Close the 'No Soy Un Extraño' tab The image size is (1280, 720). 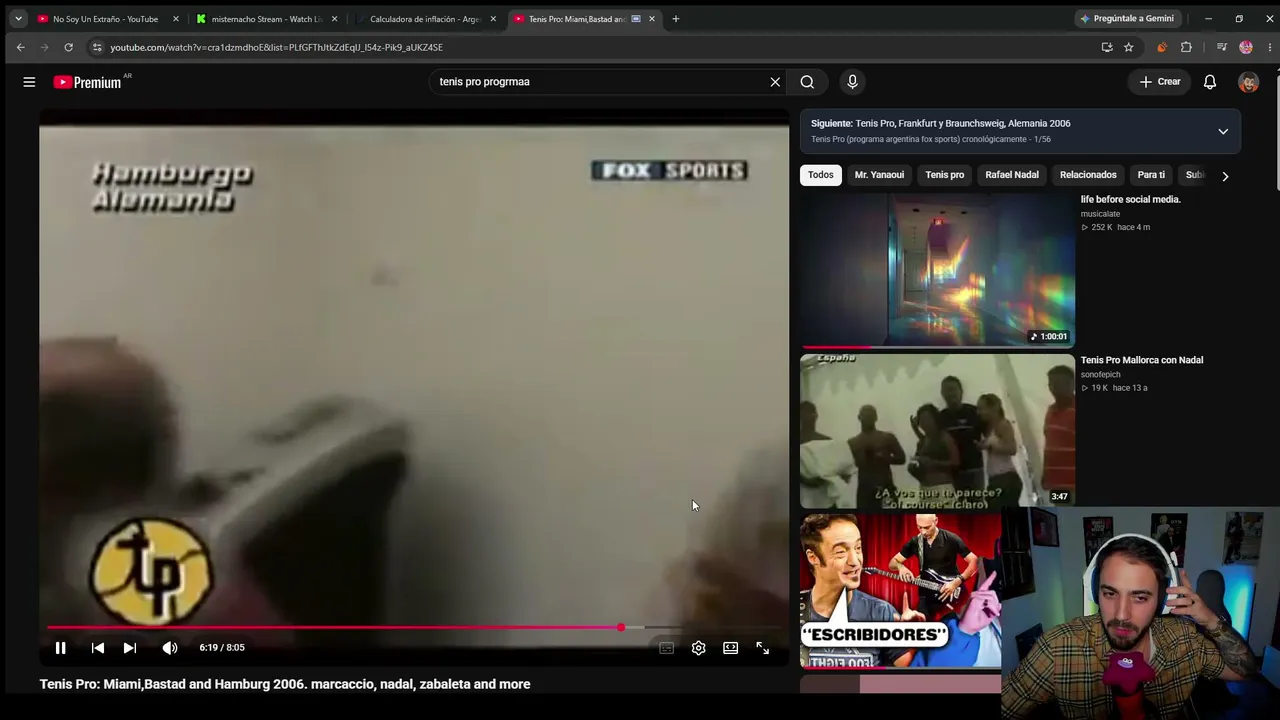coord(176,19)
